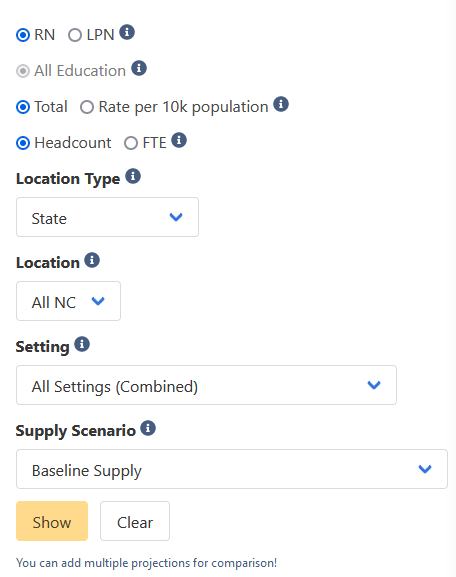Open the All Settings (Combined) dropdown

point(206,385)
